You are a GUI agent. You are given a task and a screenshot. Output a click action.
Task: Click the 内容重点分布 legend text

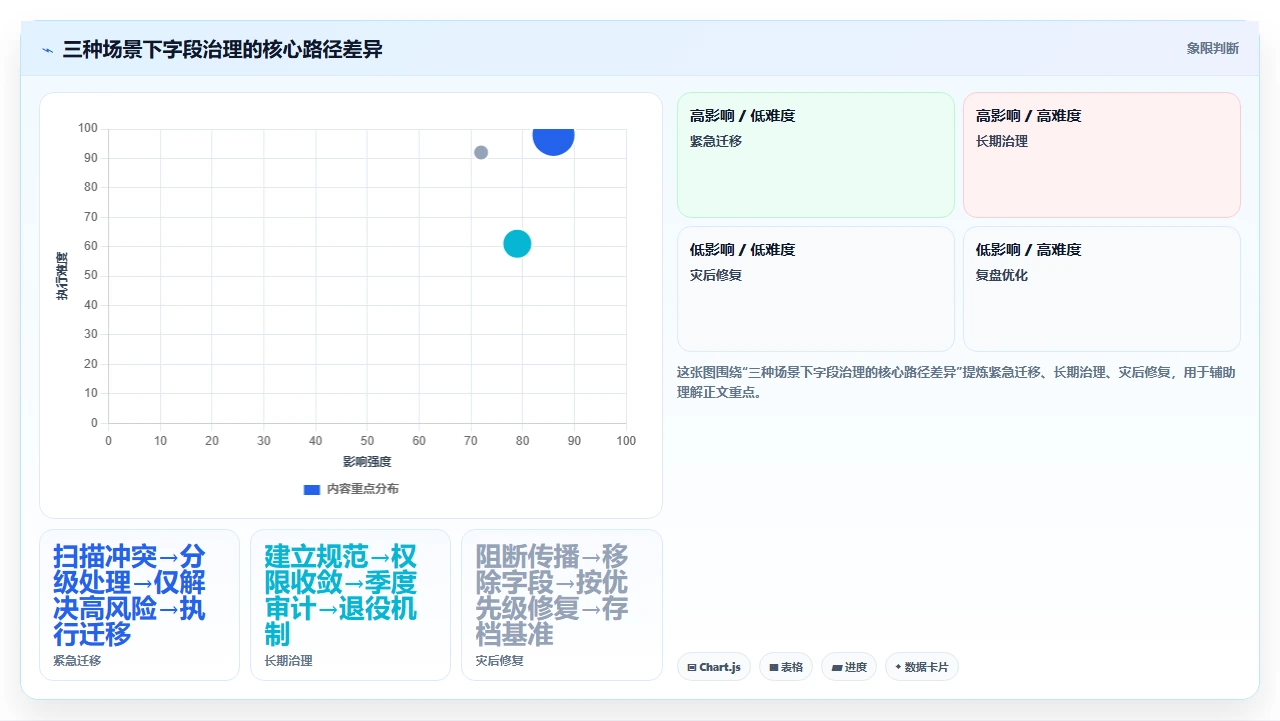click(363, 489)
